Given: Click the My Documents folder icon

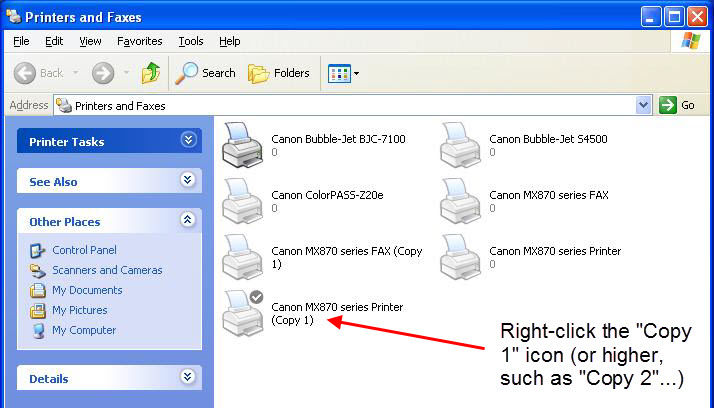Looking at the screenshot, I should point(37,291).
